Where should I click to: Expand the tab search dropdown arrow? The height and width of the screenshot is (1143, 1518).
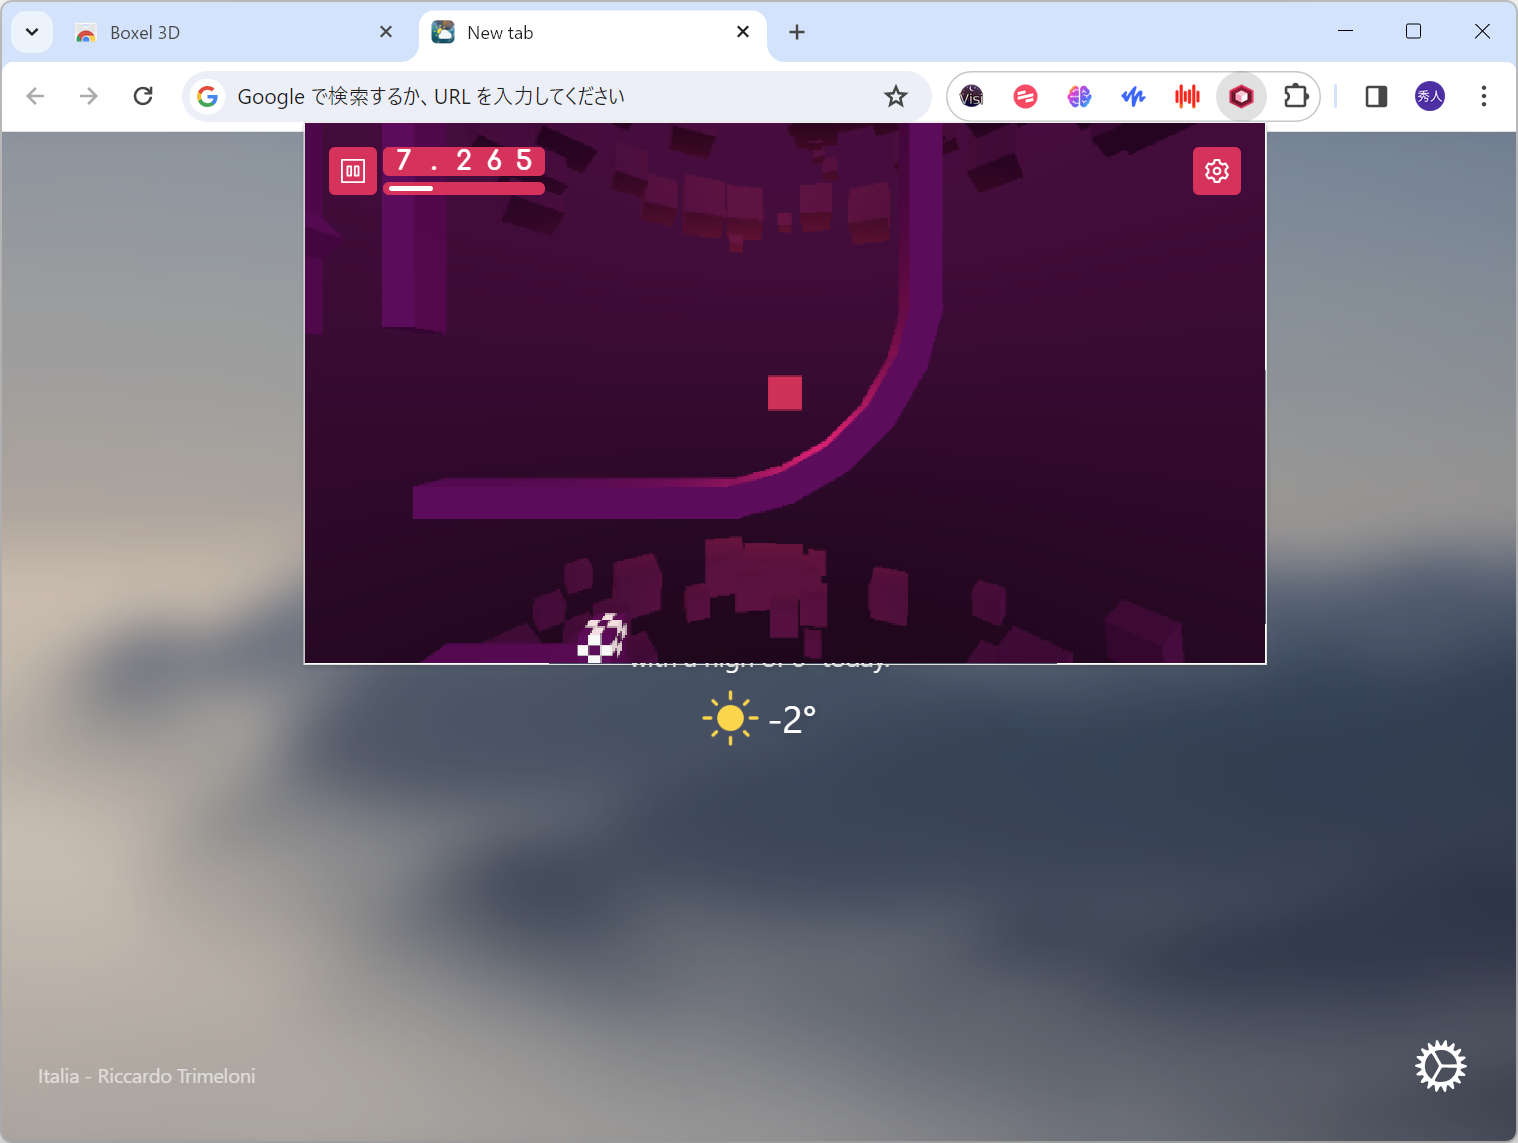(x=31, y=31)
